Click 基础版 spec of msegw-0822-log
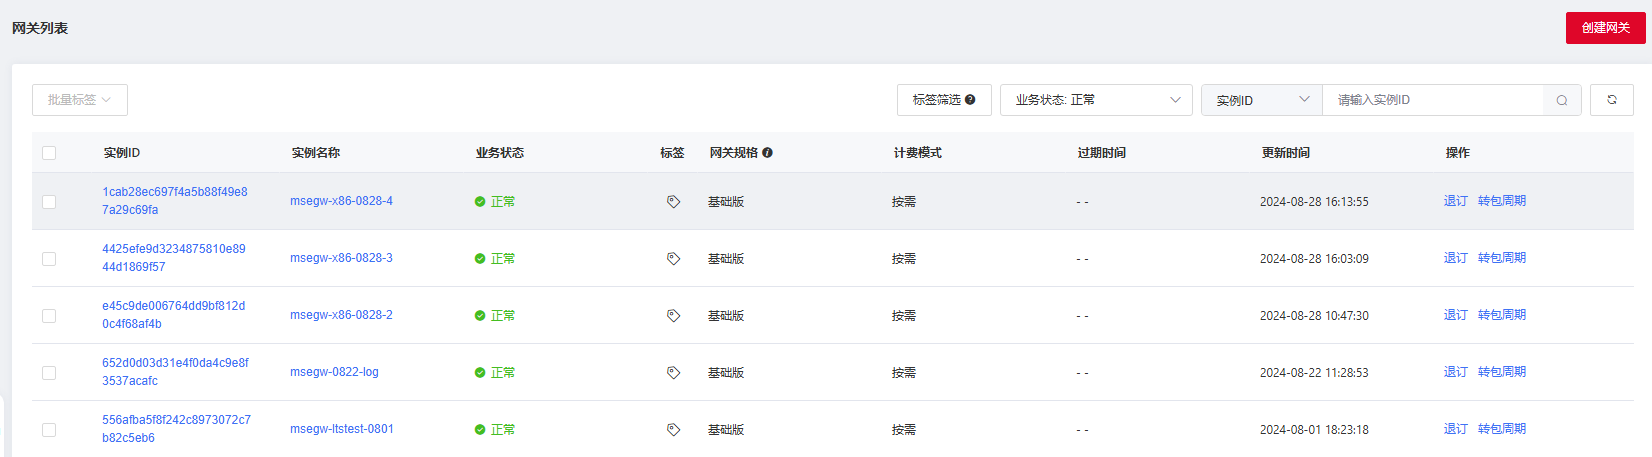 (x=726, y=373)
